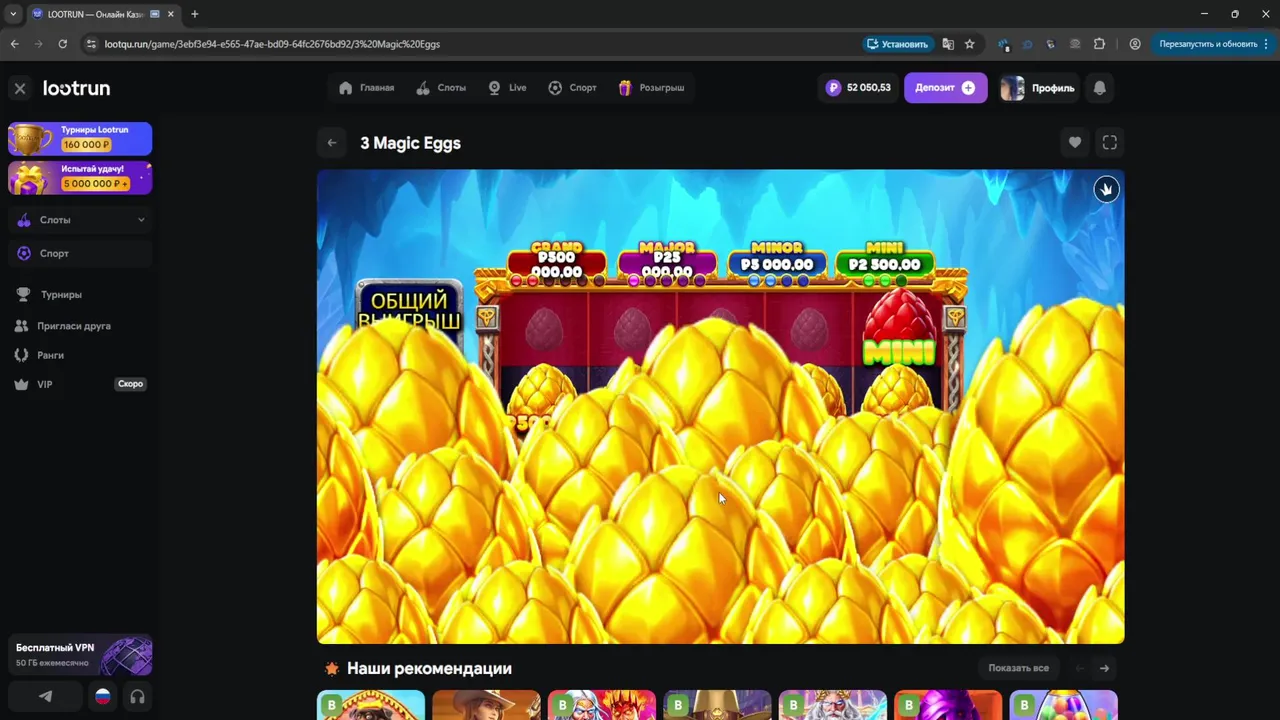Screen dimensions: 1280x720
Task: Click the balance 52 050,53 display
Action: pyautogui.click(x=858, y=88)
